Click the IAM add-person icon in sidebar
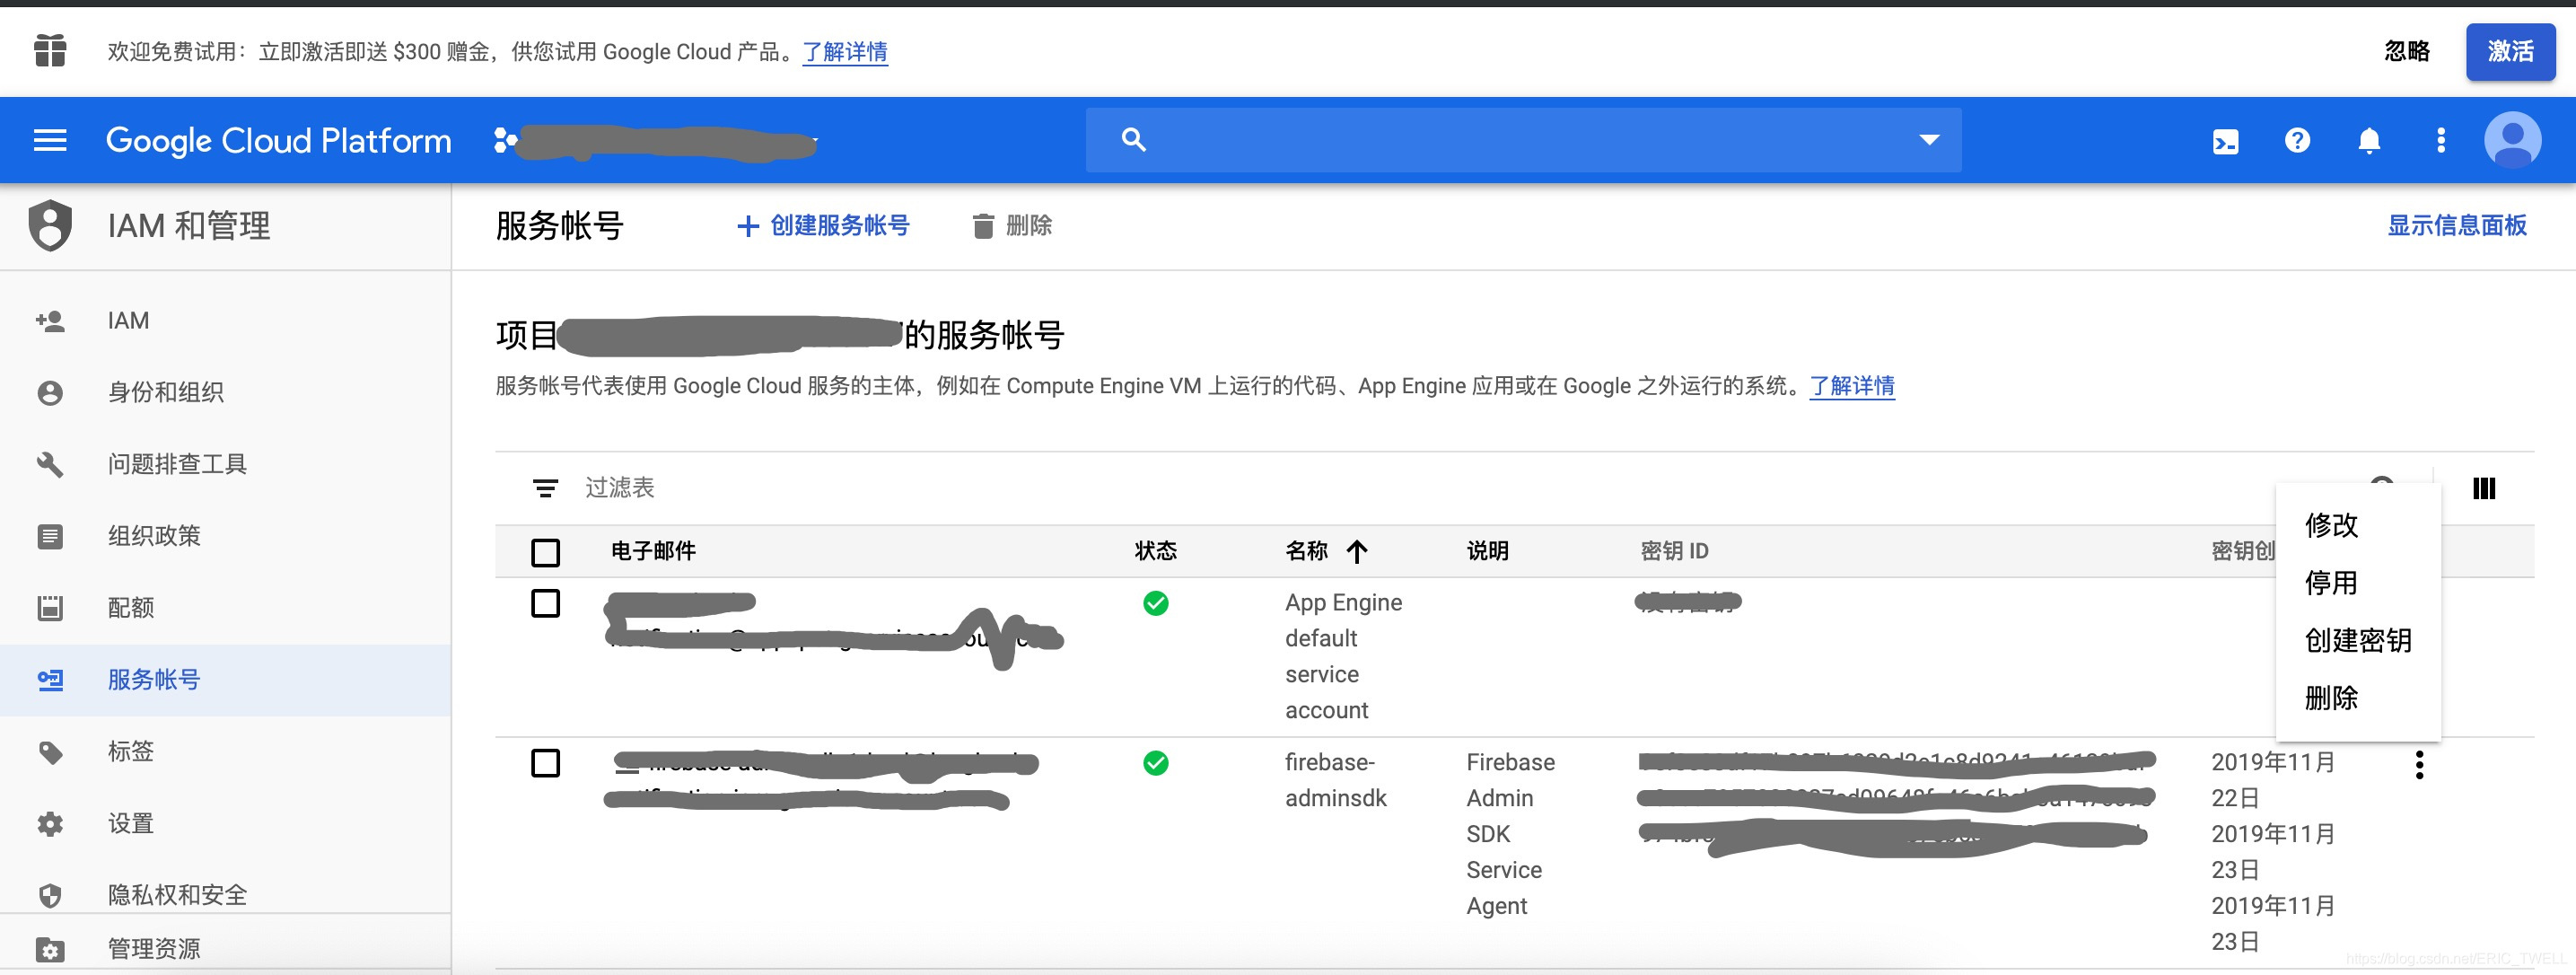The image size is (2576, 975). (x=50, y=321)
